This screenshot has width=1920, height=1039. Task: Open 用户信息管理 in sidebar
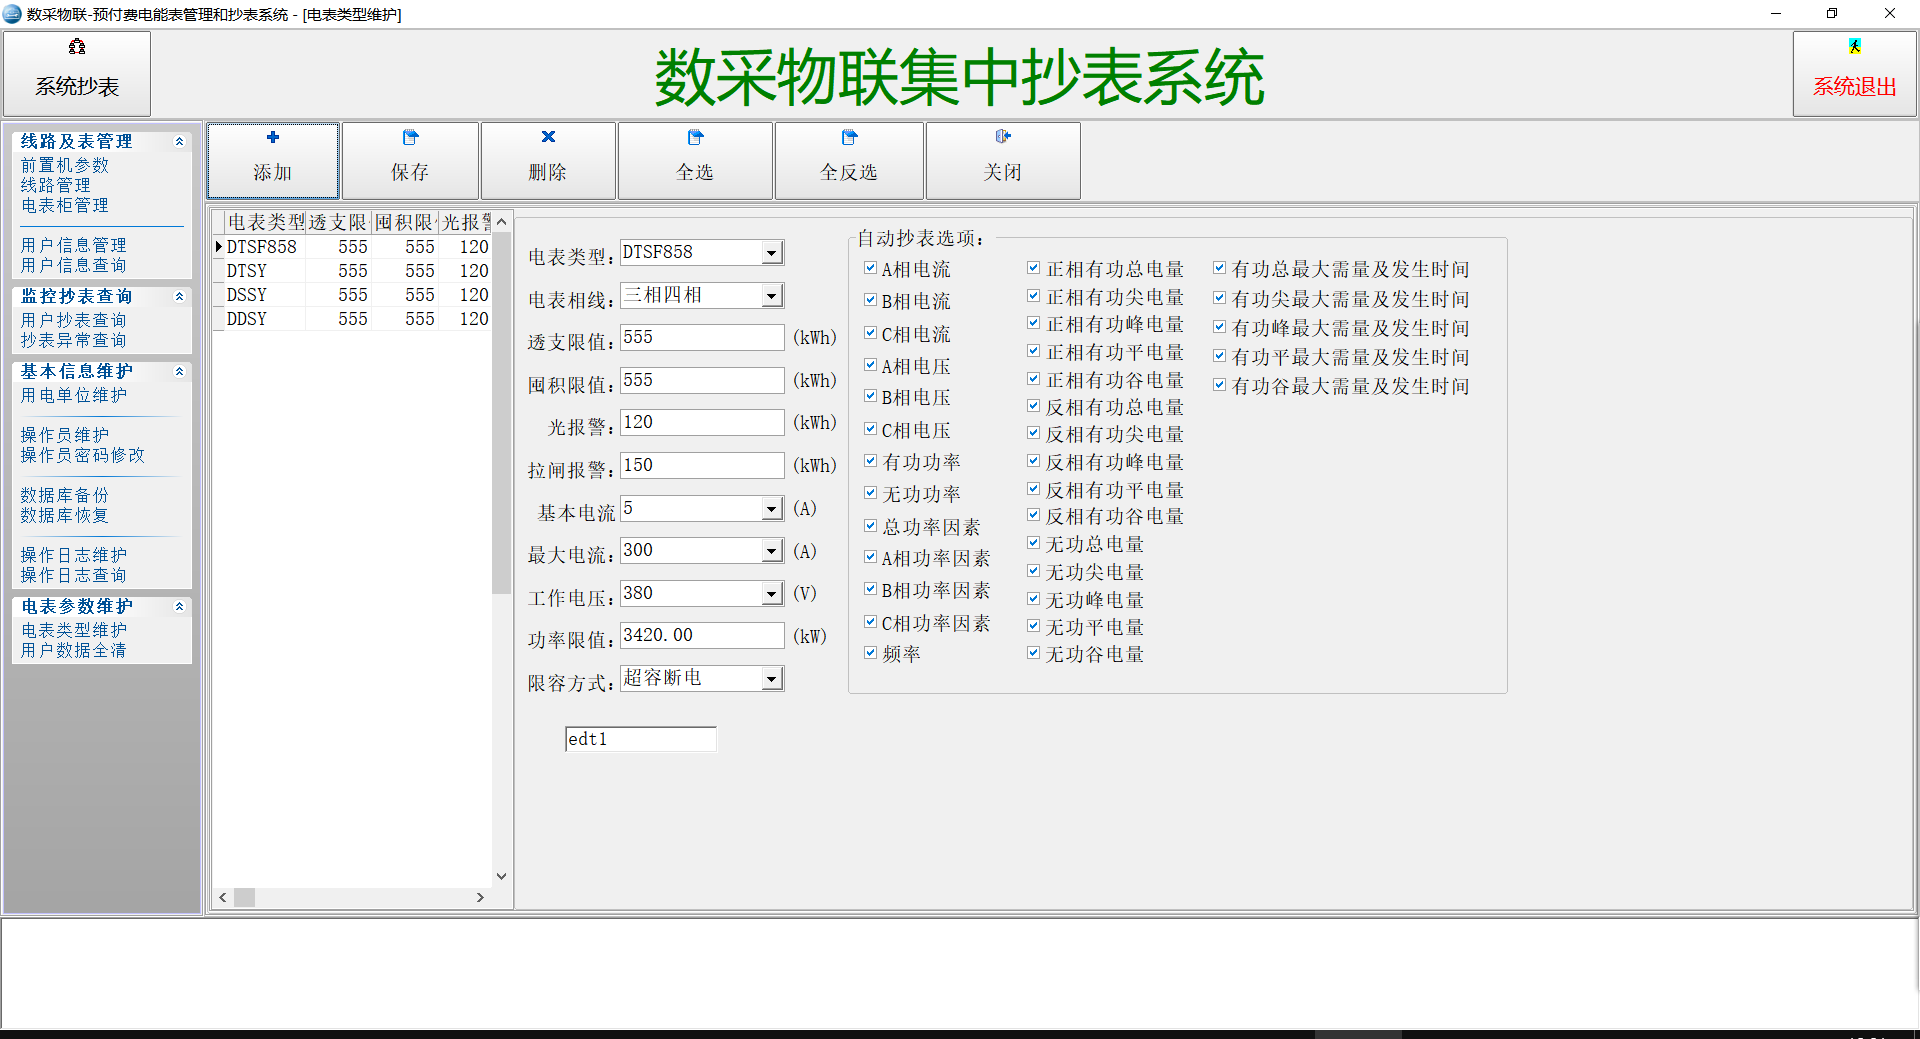(x=74, y=245)
